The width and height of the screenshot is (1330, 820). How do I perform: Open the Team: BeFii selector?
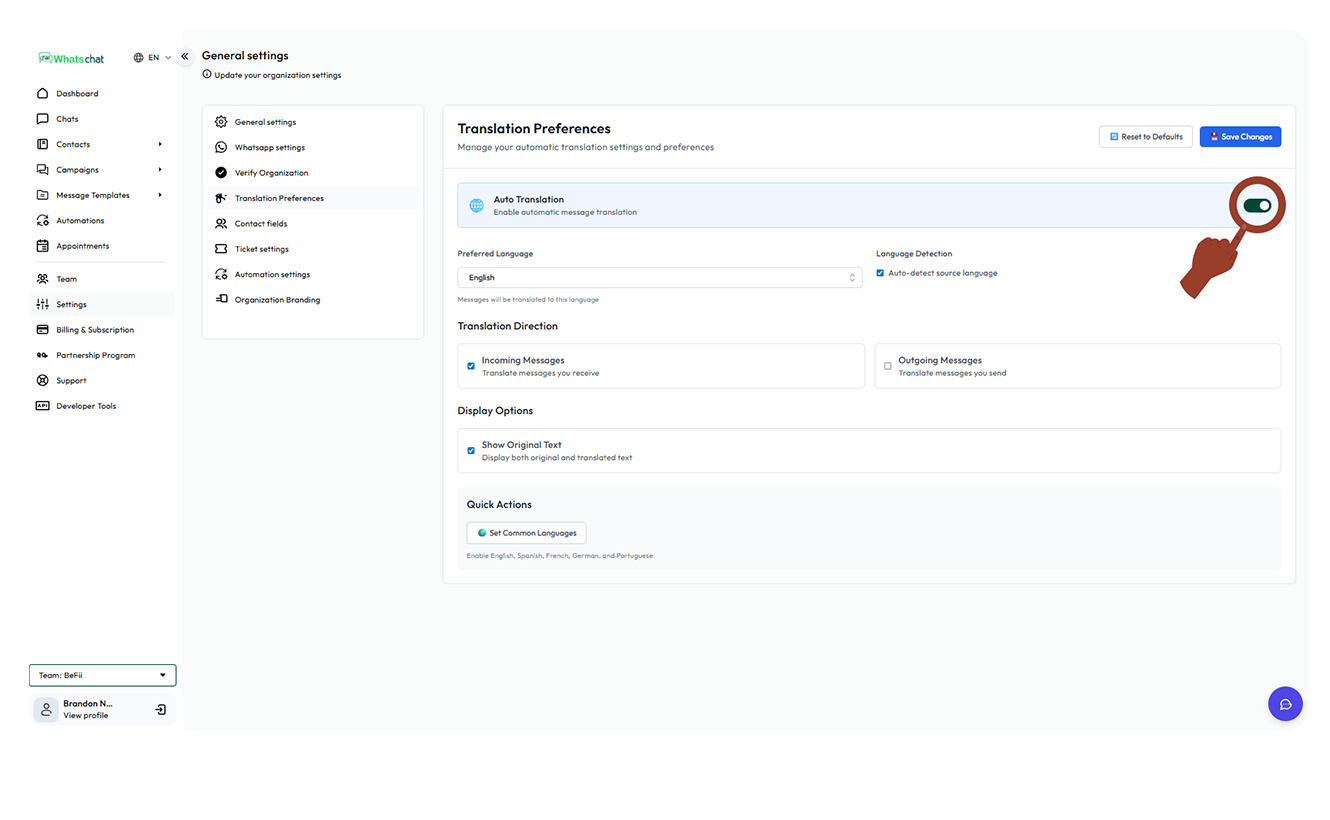pyautogui.click(x=102, y=675)
